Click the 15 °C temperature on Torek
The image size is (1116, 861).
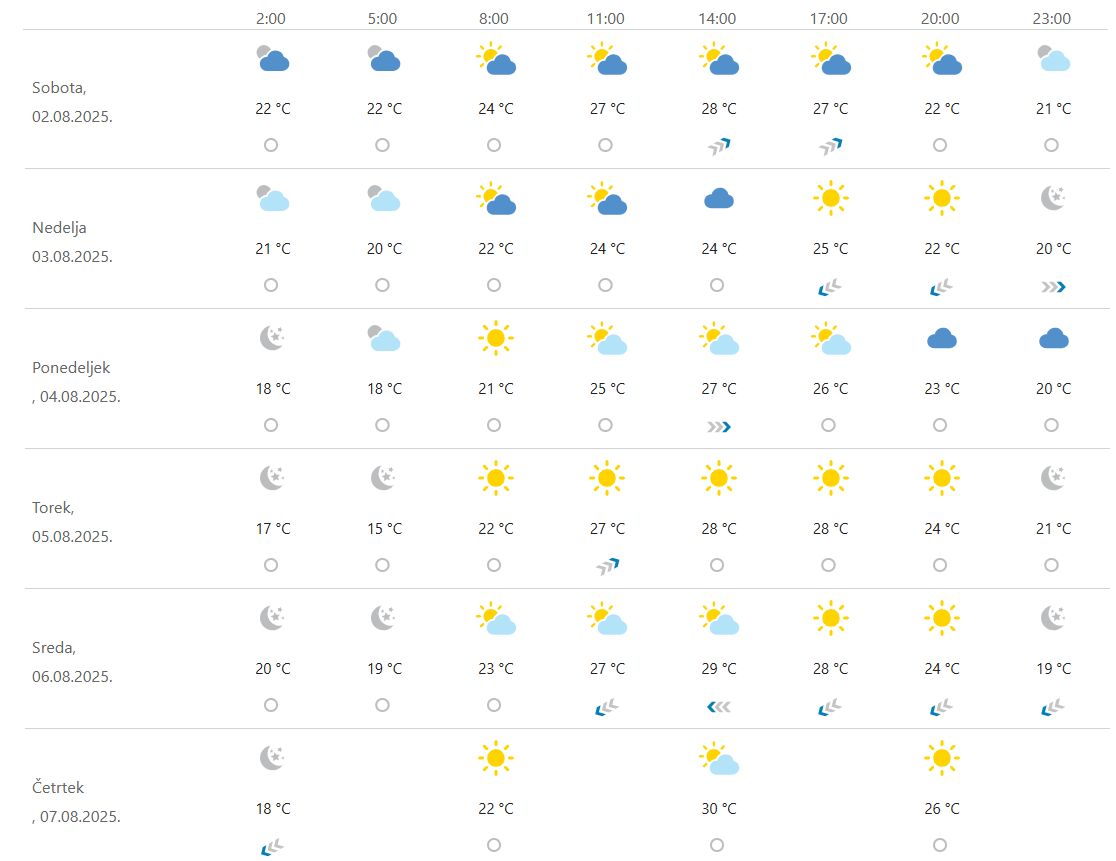click(x=383, y=528)
